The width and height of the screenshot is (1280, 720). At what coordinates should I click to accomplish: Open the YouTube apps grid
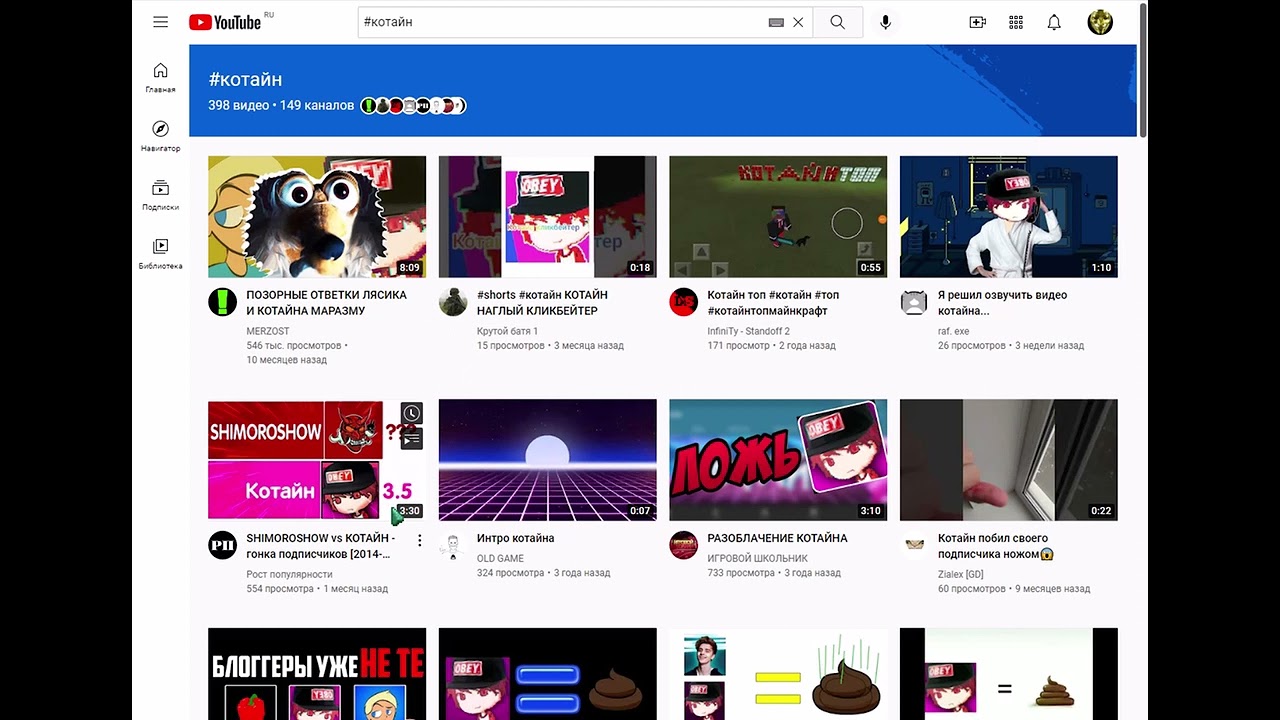1016,22
